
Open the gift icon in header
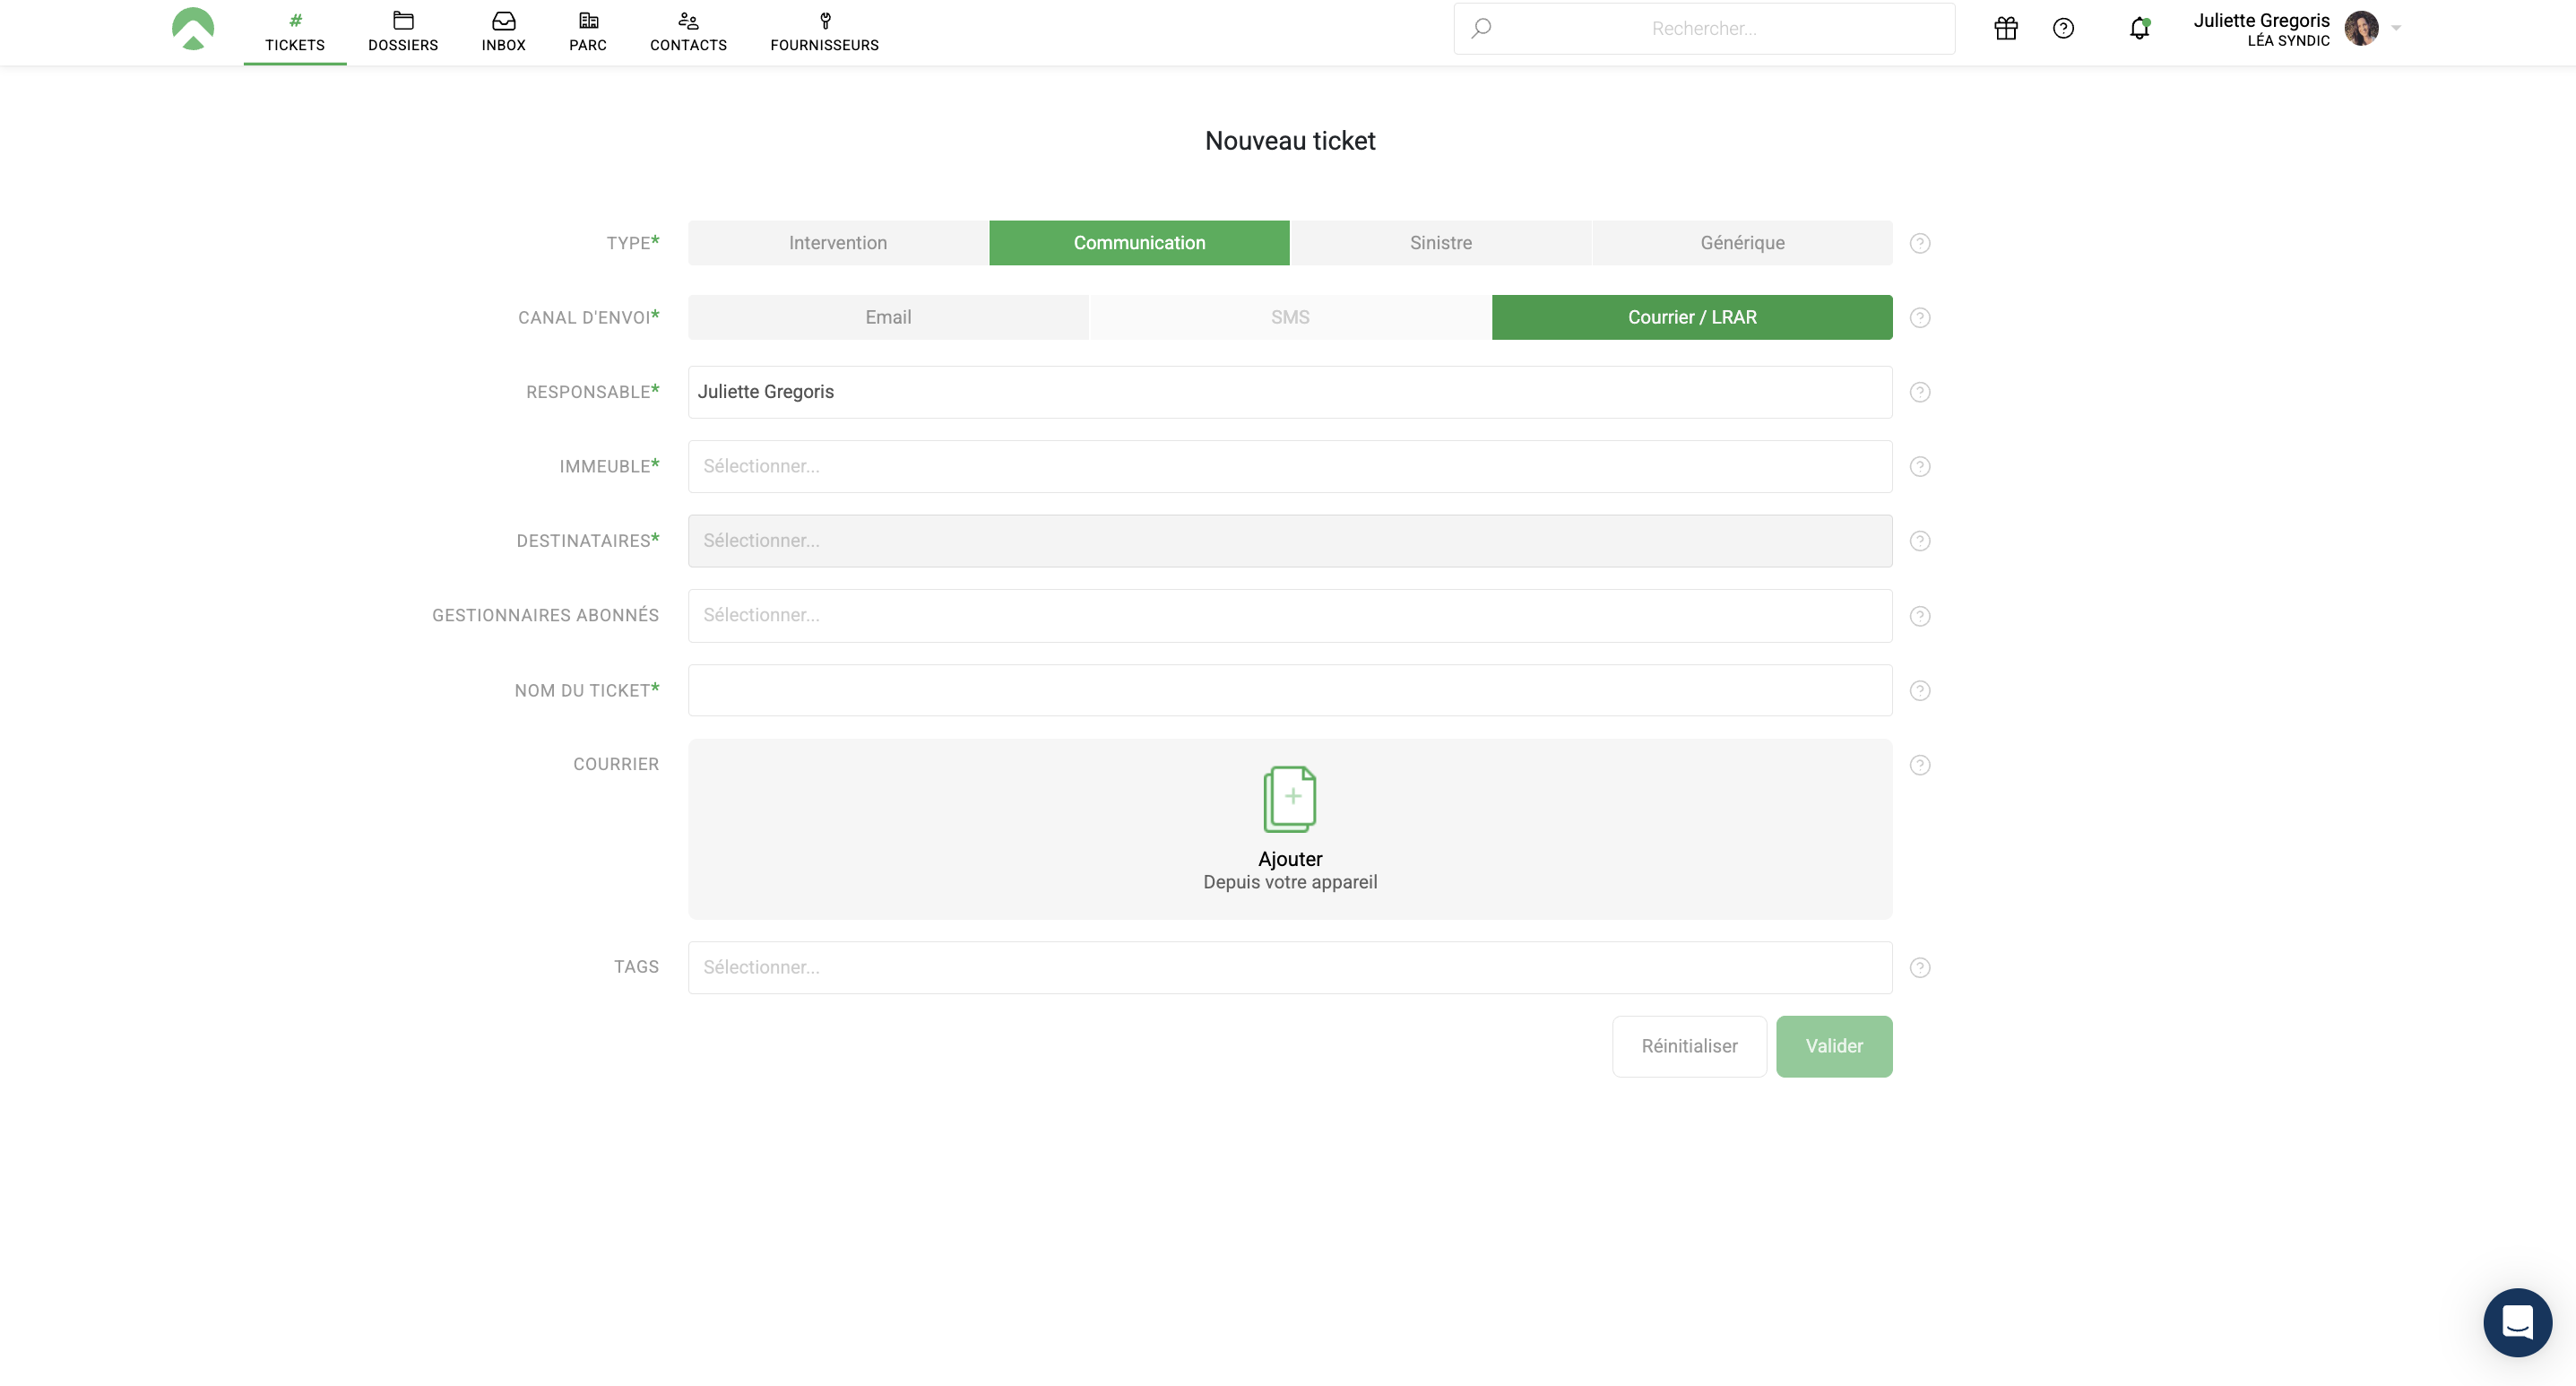tap(2005, 28)
